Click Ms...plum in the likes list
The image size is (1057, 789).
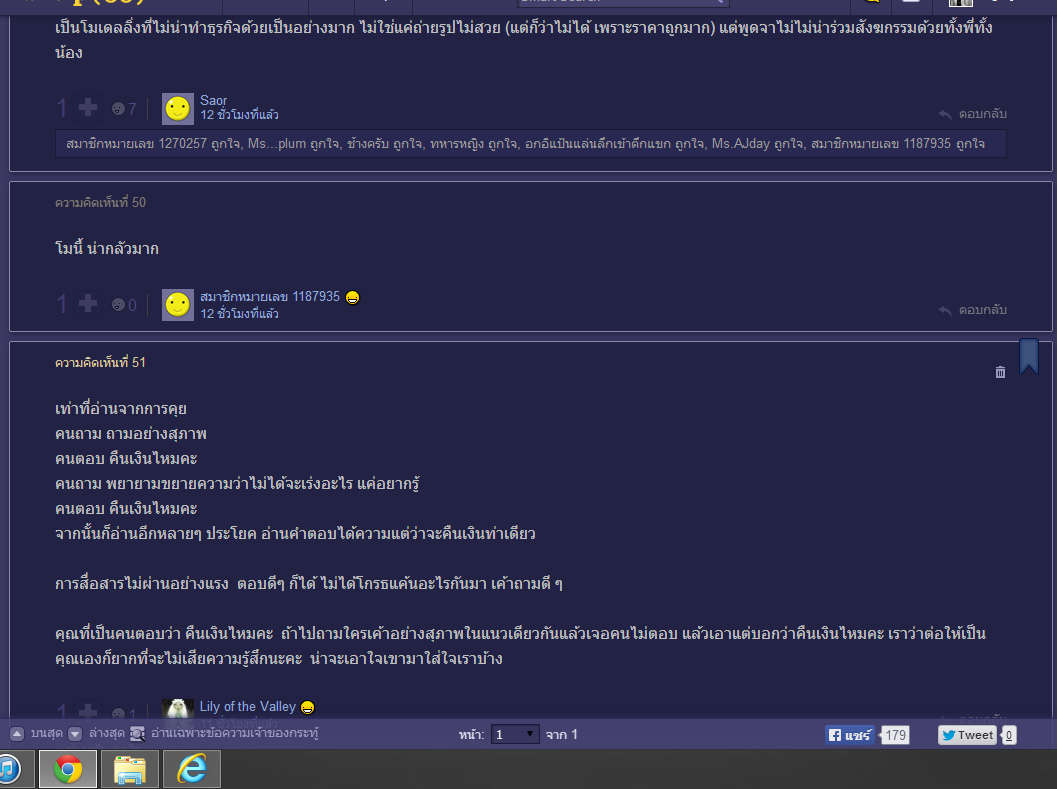pyautogui.click(x=277, y=144)
